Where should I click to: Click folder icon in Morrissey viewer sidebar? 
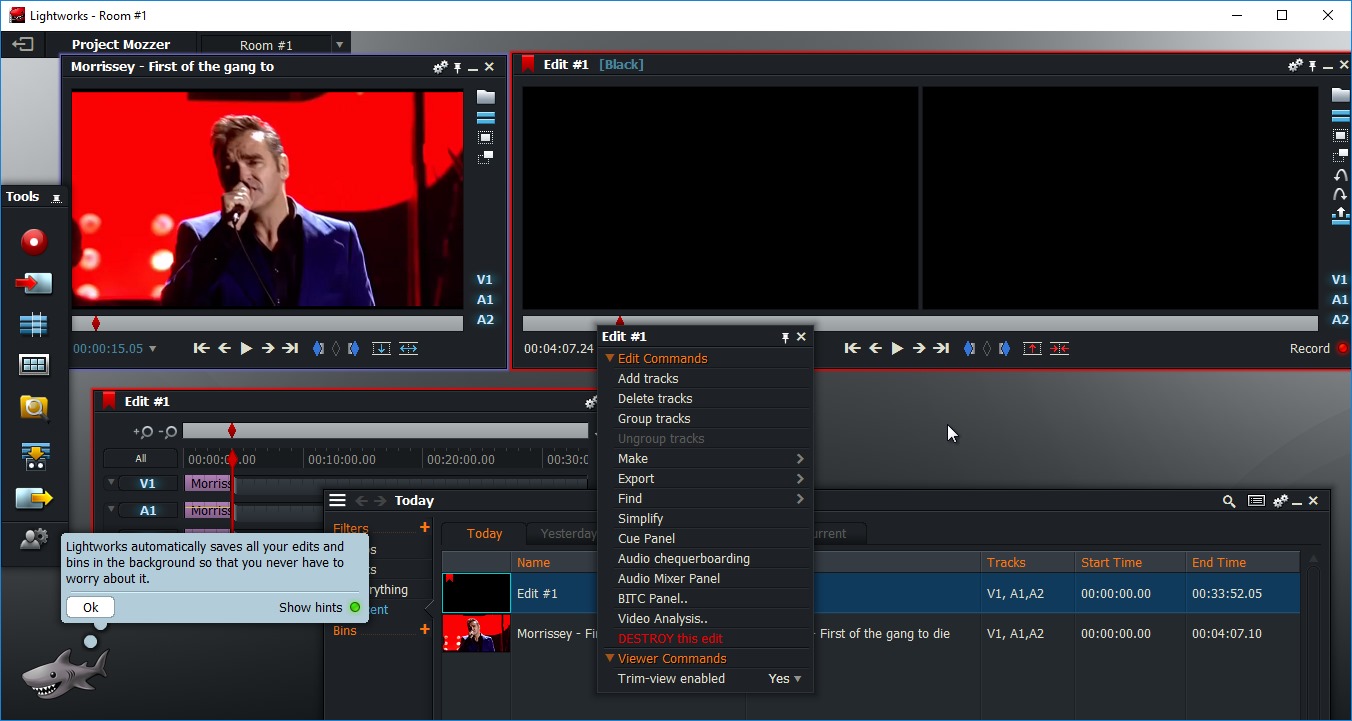click(x=486, y=97)
